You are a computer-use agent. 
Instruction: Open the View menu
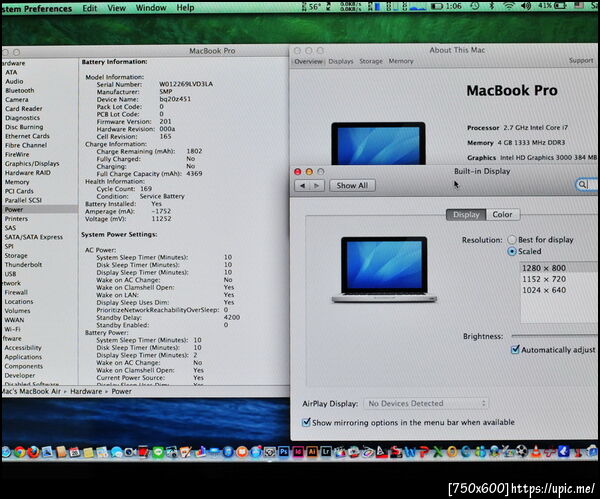tap(116, 8)
